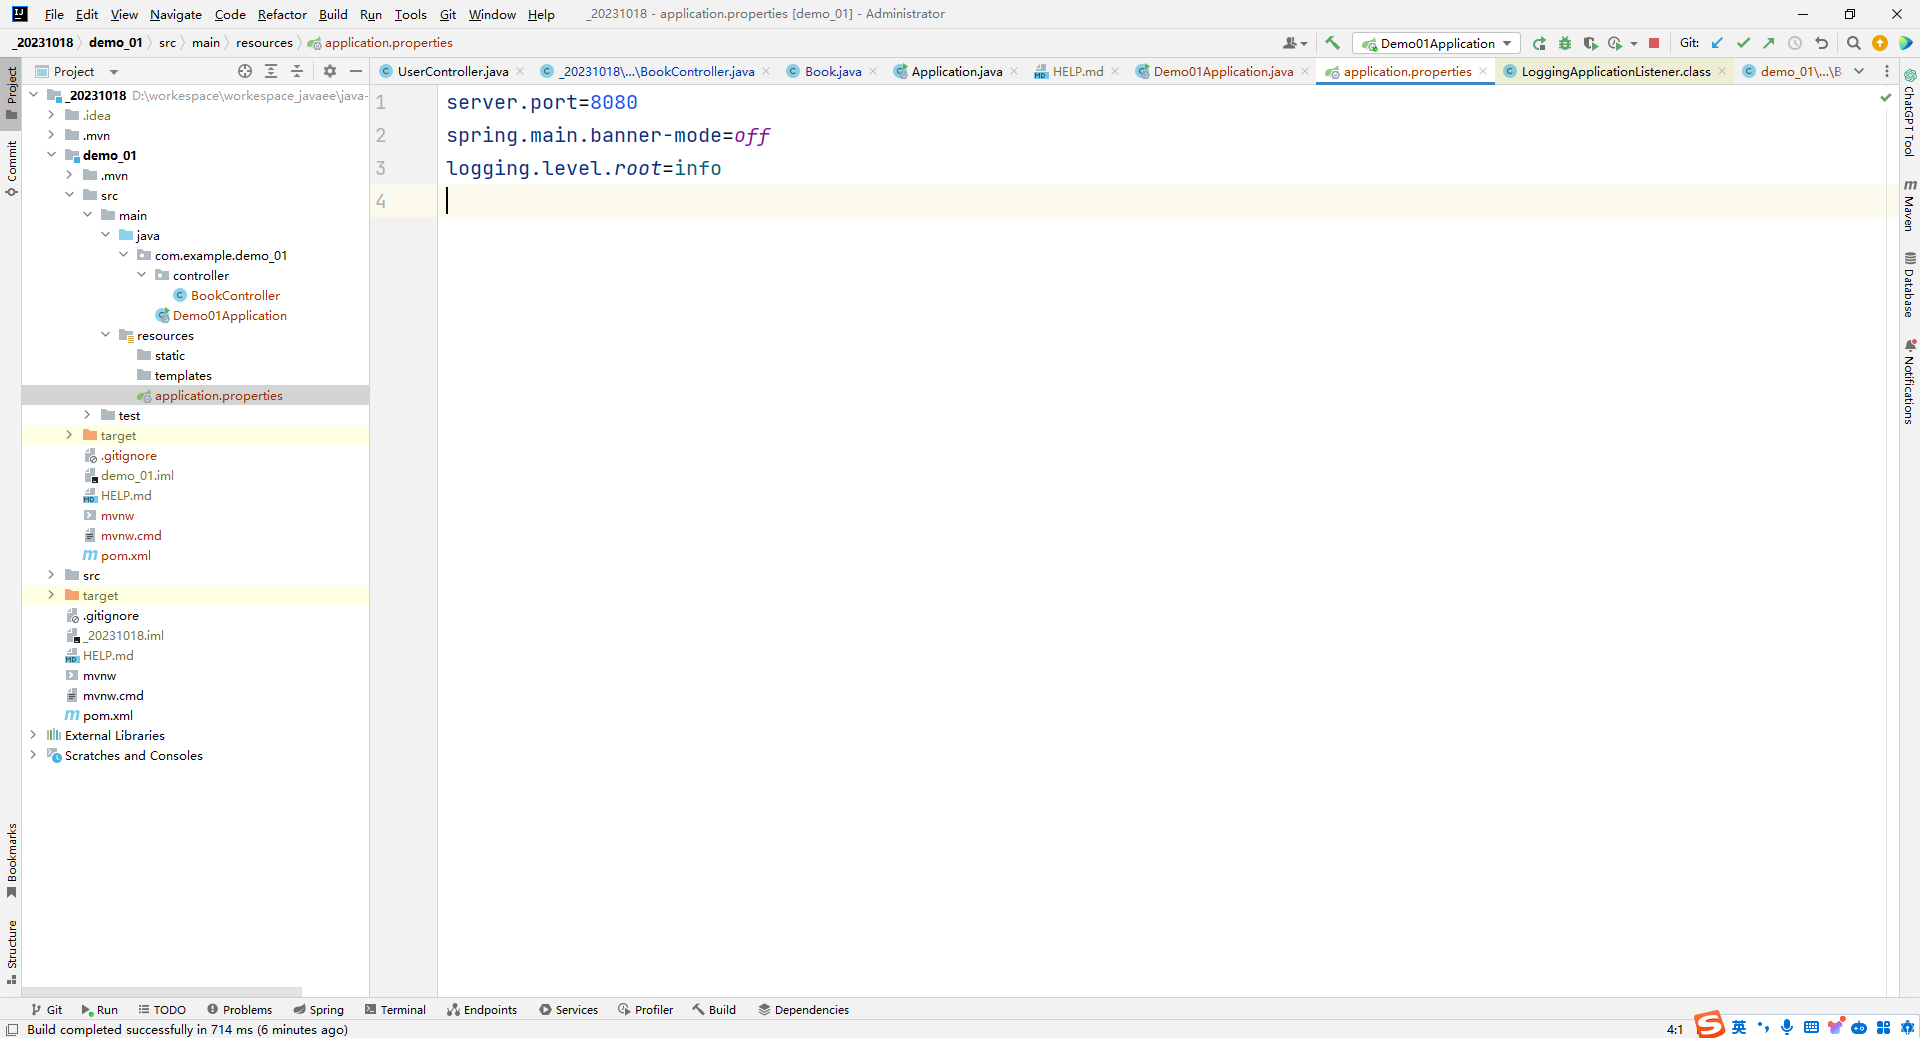The image size is (1920, 1038).
Task: Open the Navigate menu
Action: tap(176, 14)
